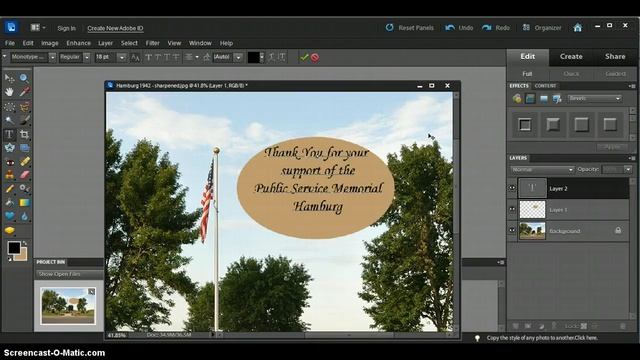Select the Magnetic Lasso tool
The width and height of the screenshot is (640, 360).
click(24, 107)
